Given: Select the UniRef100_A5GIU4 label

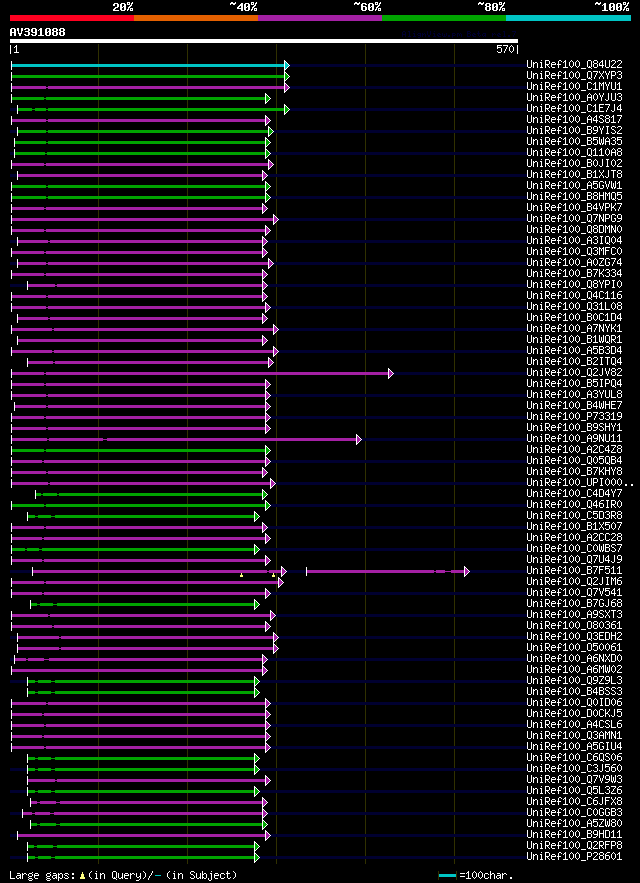Looking at the screenshot, I should tap(574, 747).
